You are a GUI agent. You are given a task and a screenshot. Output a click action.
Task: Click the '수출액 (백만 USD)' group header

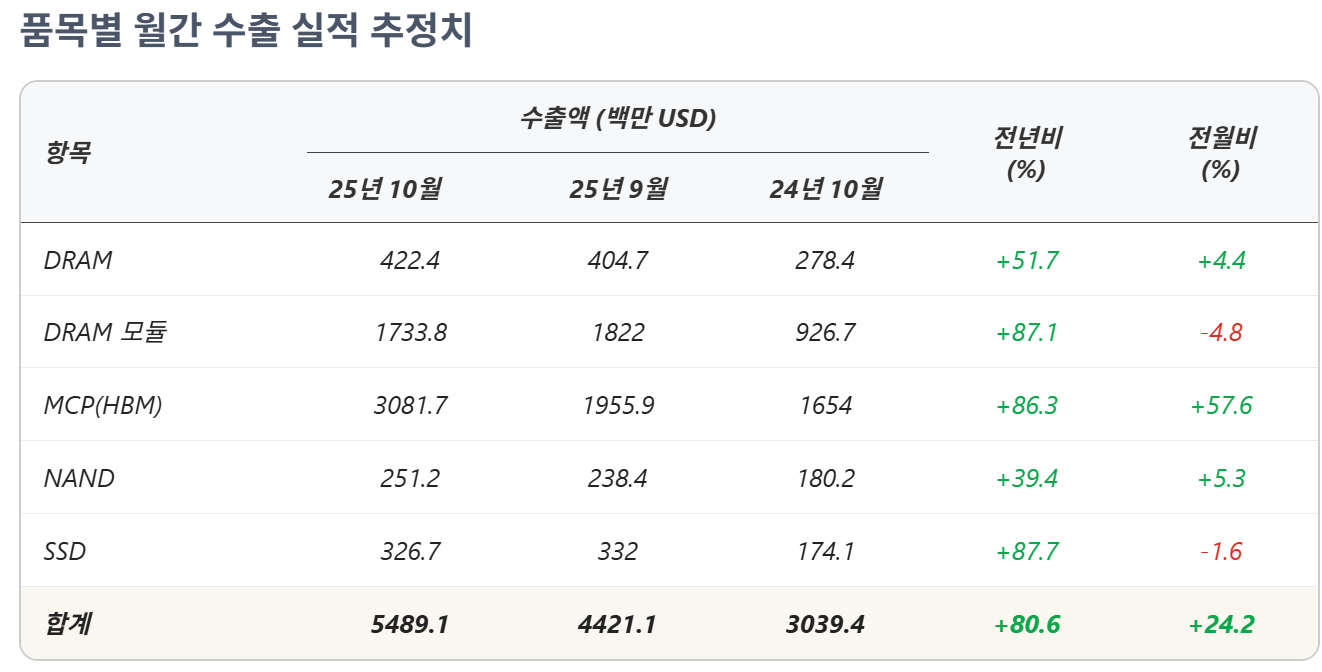coord(617,119)
